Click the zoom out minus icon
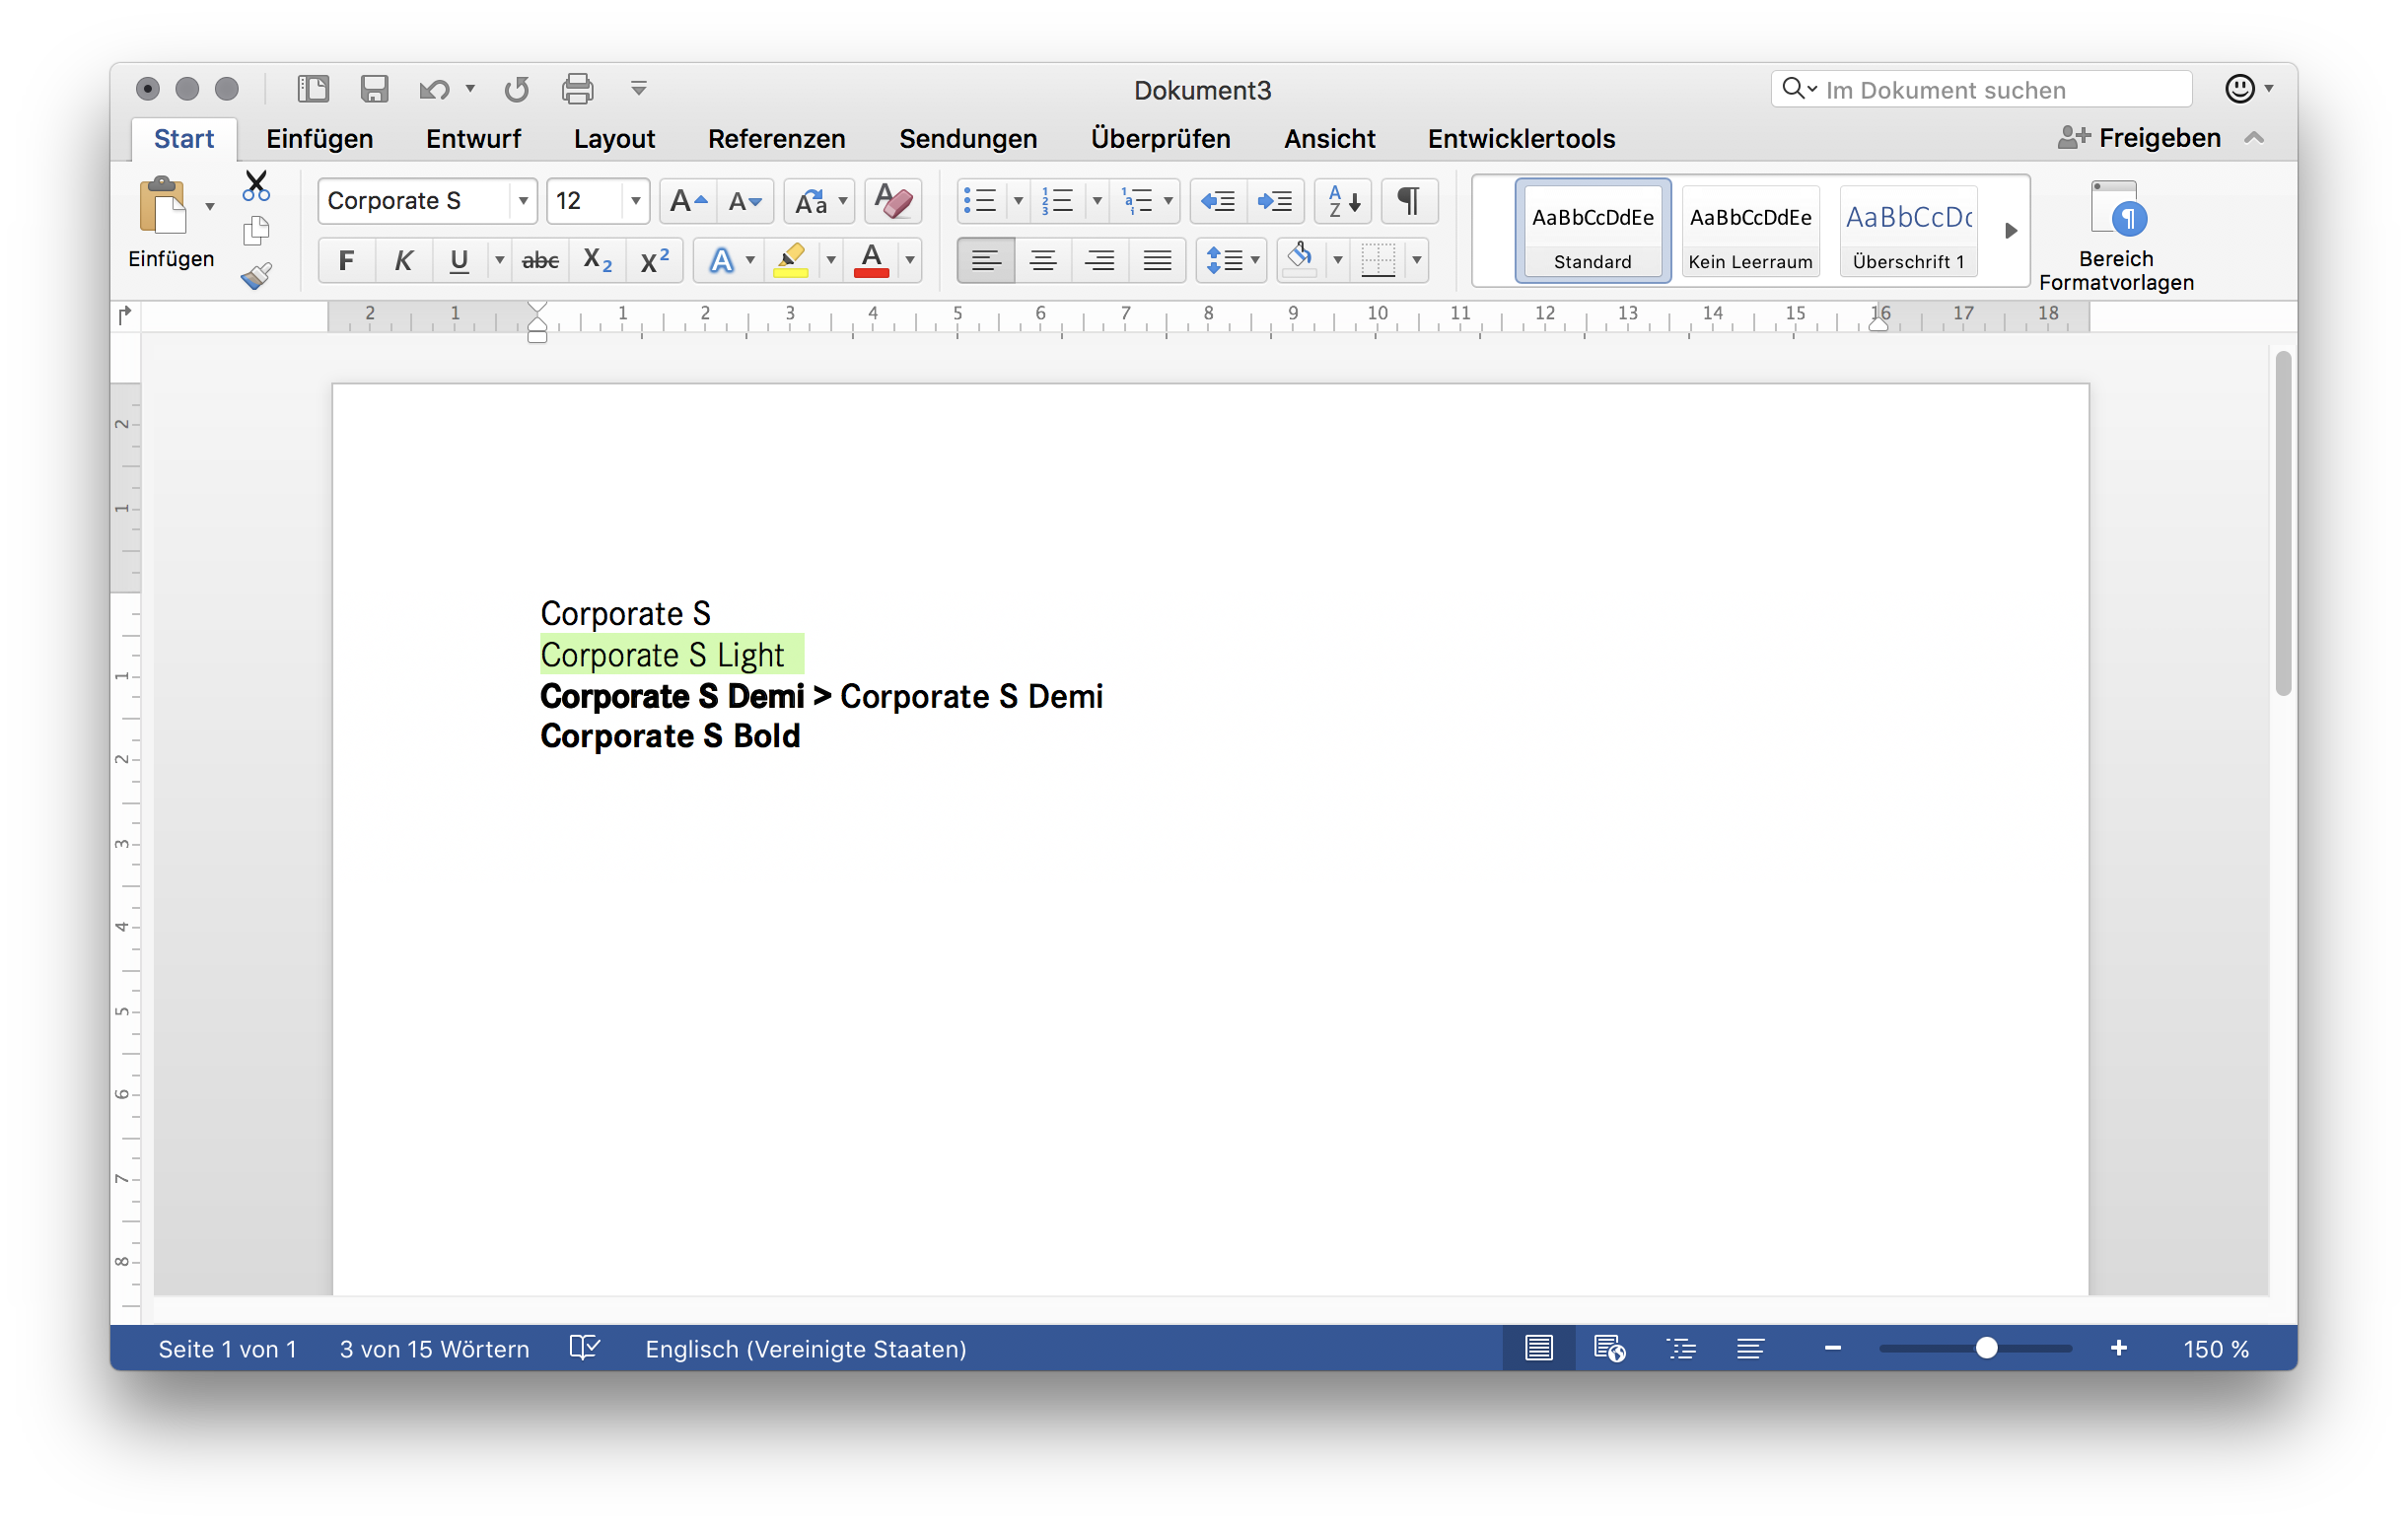The width and height of the screenshot is (2408, 1528). click(1832, 1349)
